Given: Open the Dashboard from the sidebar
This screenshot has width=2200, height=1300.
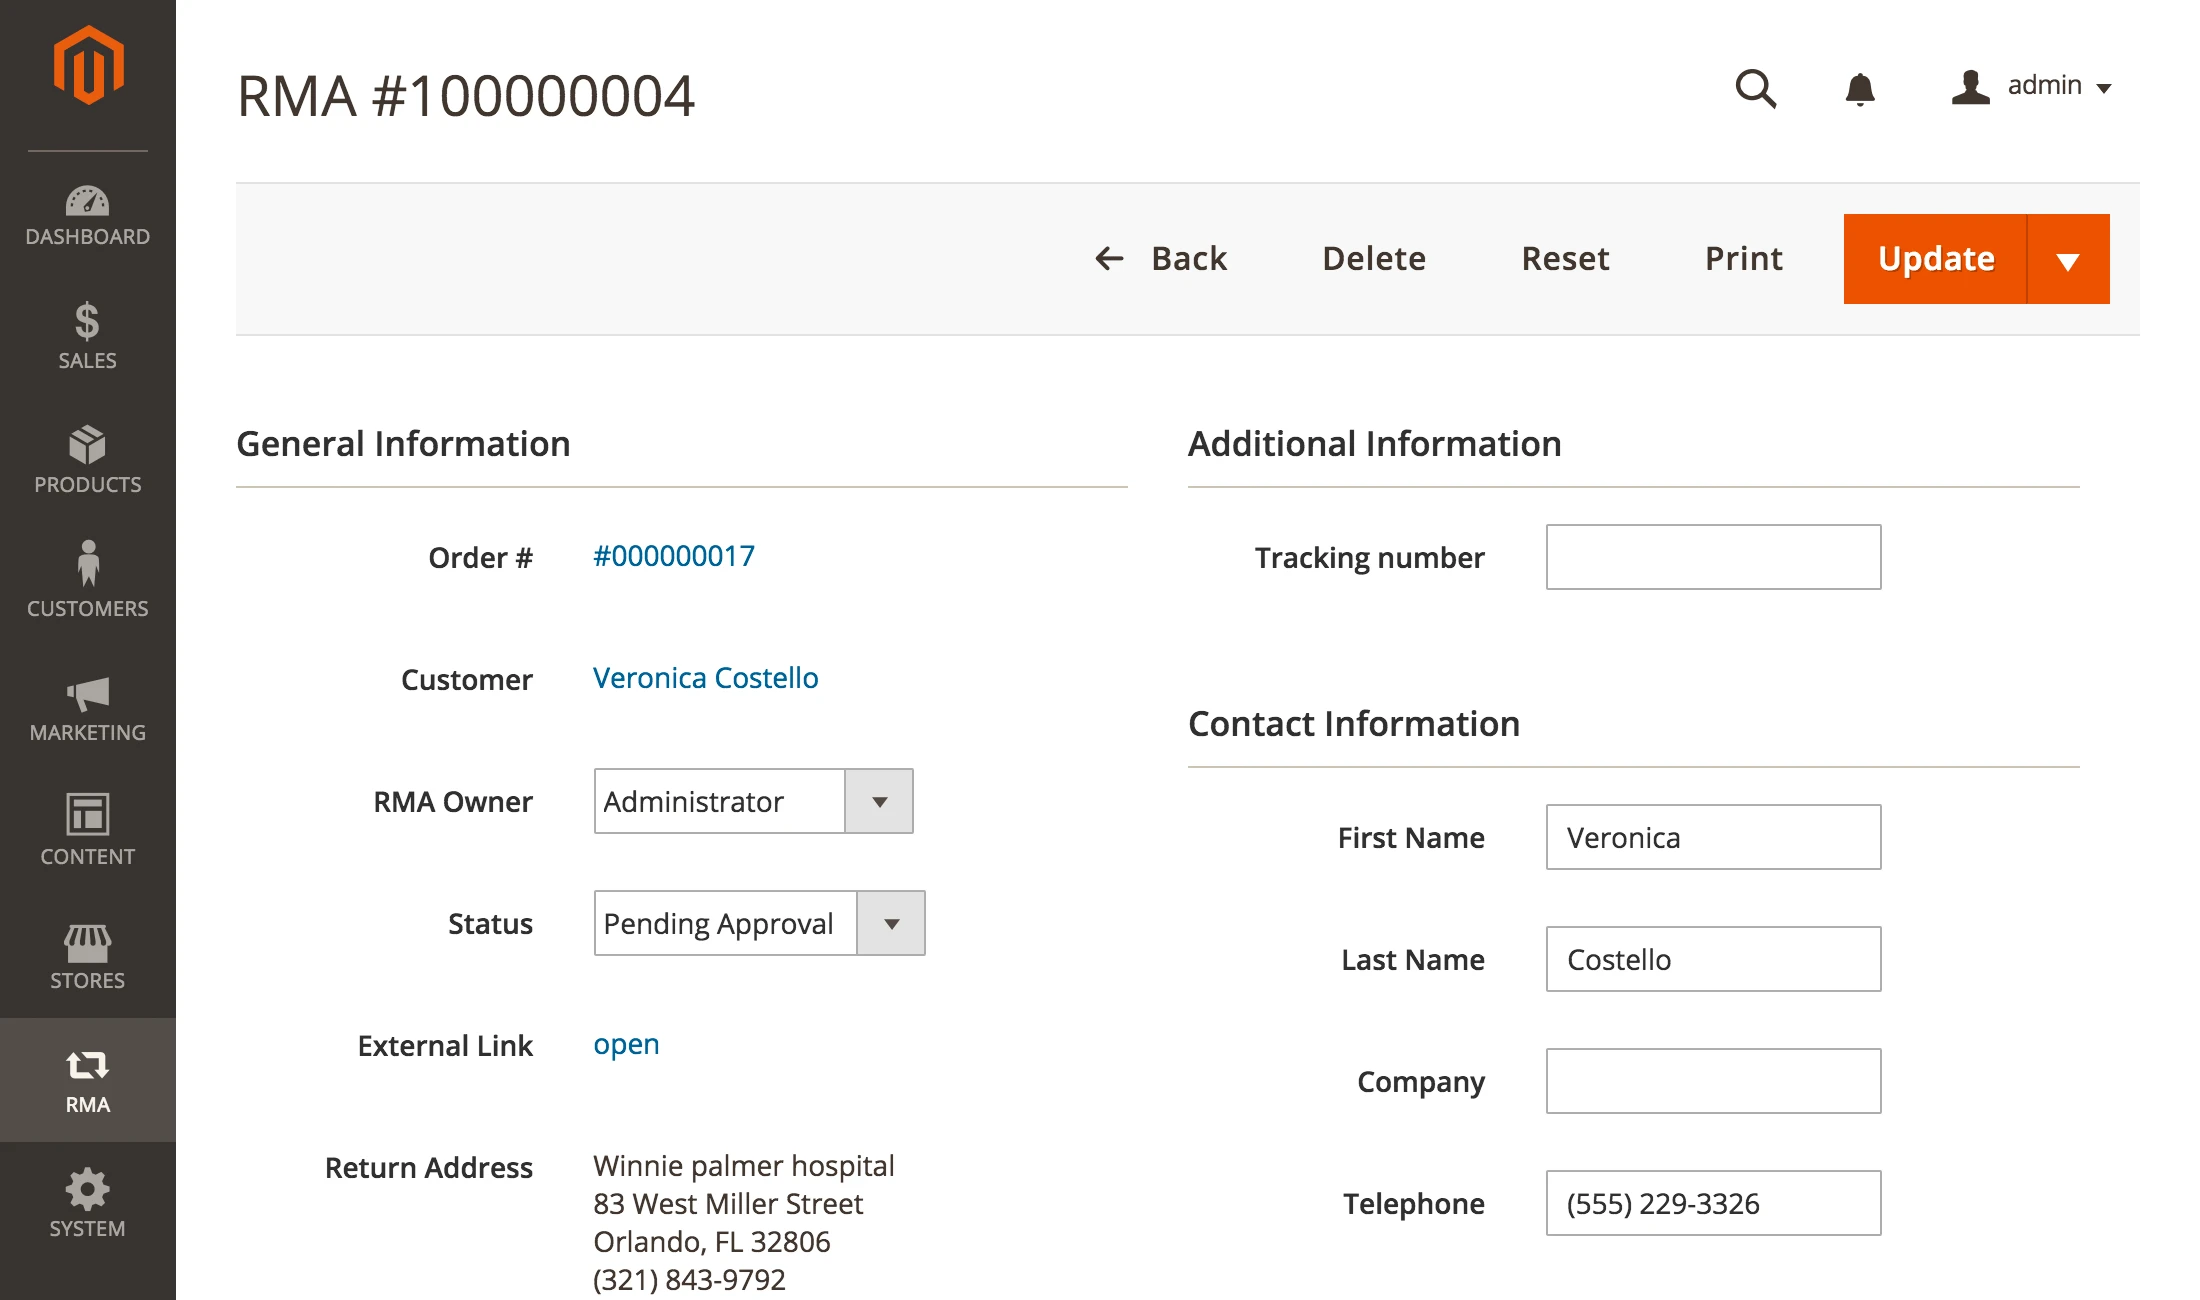Looking at the screenshot, I should tap(88, 215).
